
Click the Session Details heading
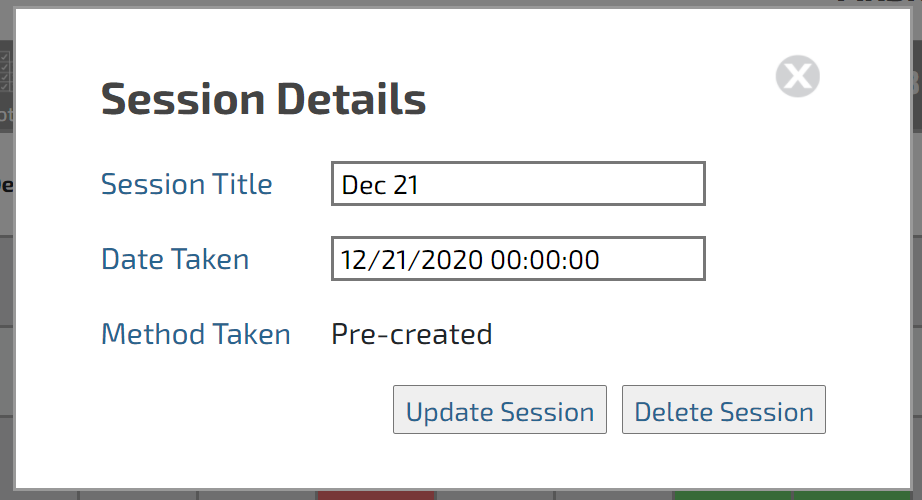263,99
